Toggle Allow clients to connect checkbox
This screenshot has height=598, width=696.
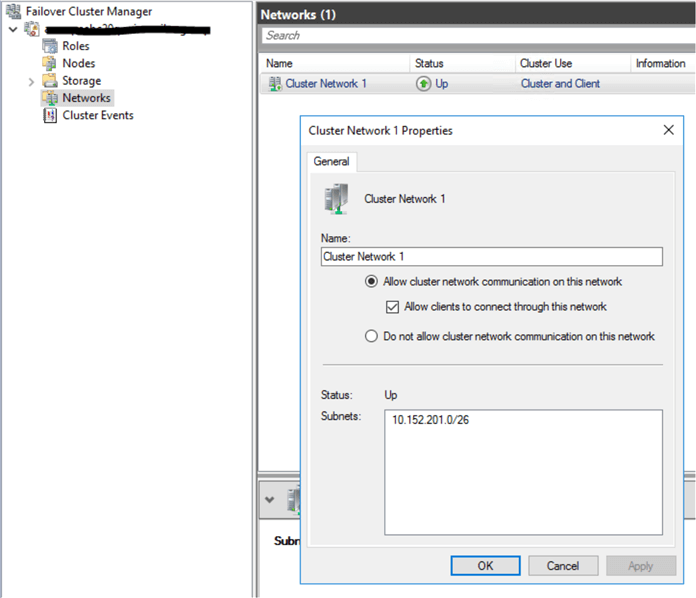(392, 307)
